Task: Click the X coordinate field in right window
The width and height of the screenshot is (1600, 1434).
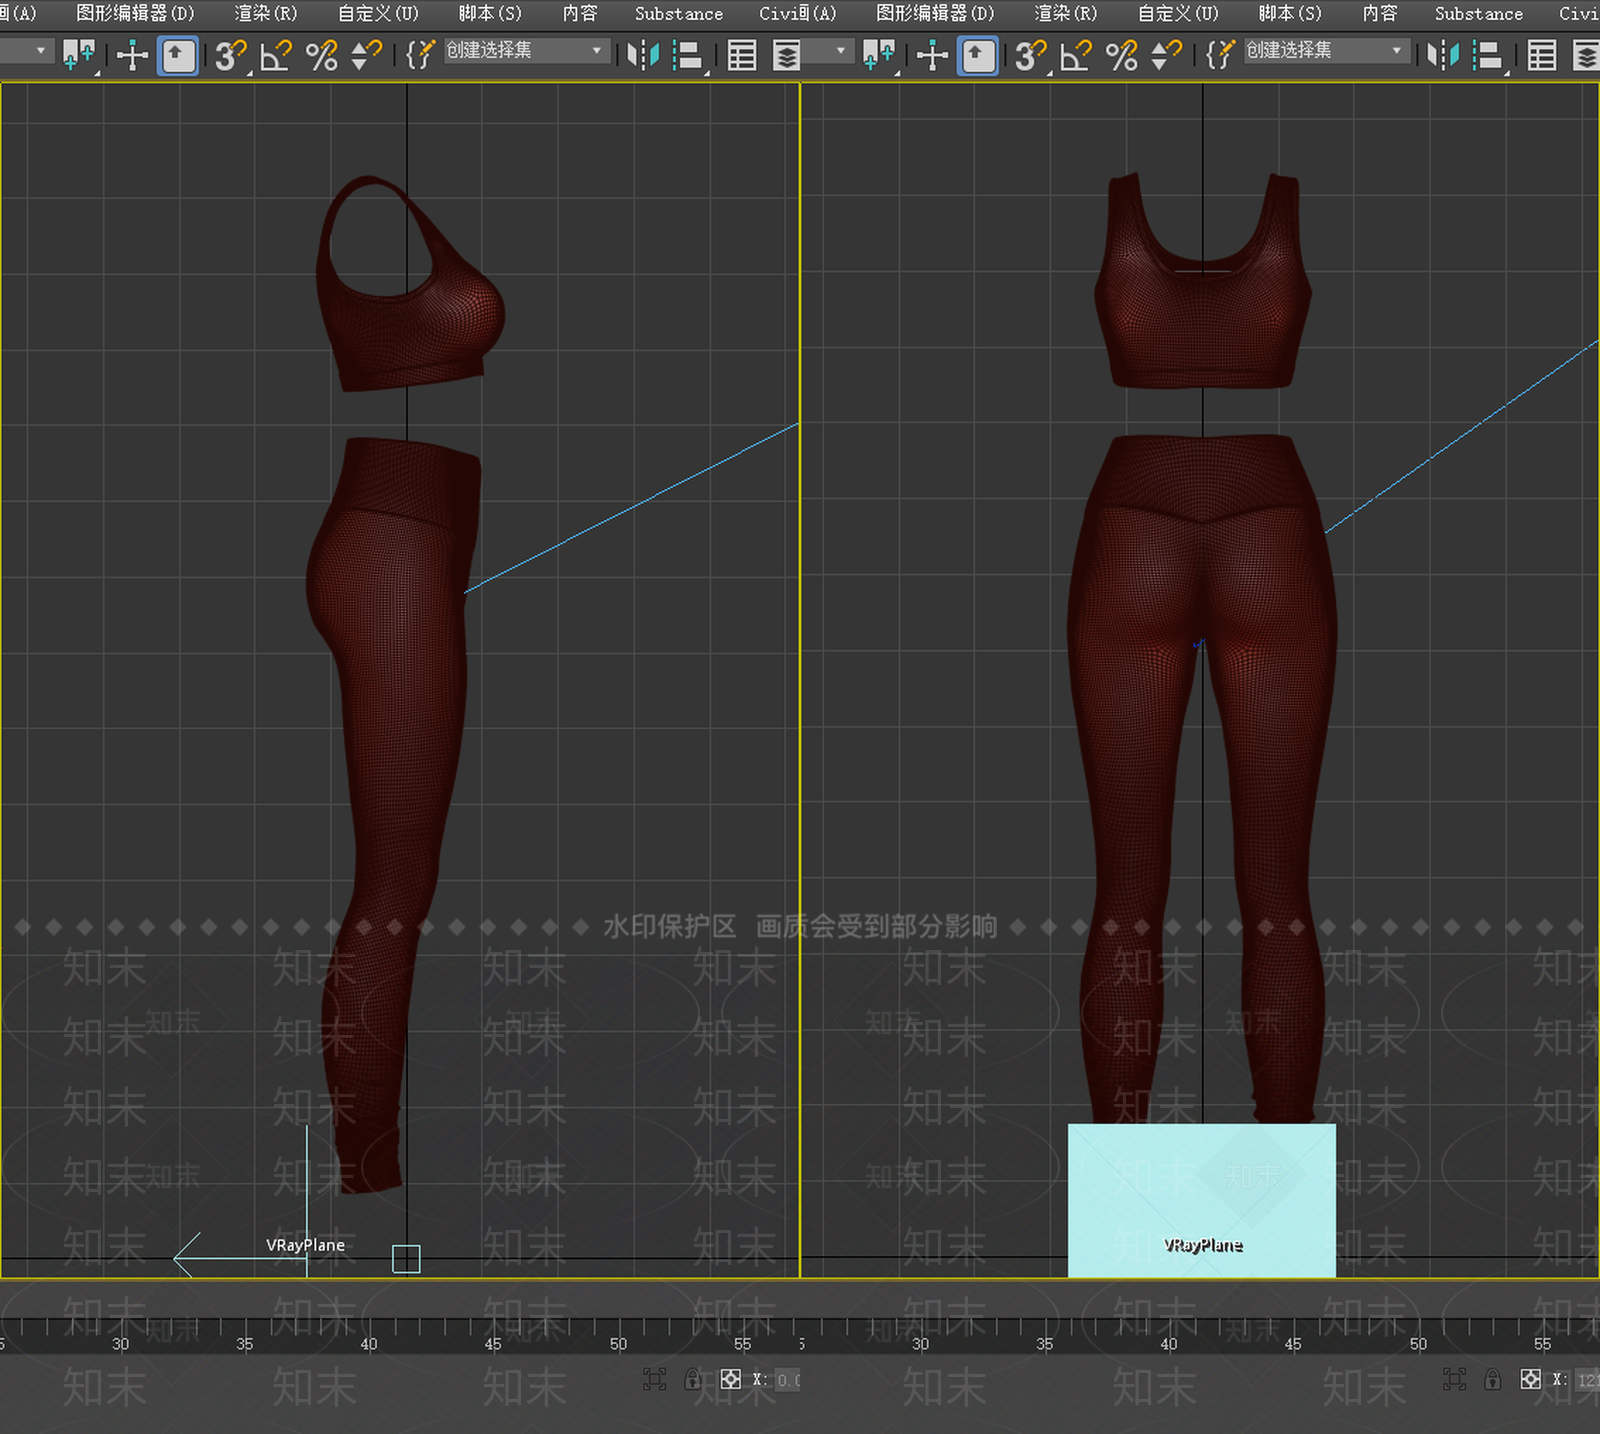Action: pos(1587,1380)
